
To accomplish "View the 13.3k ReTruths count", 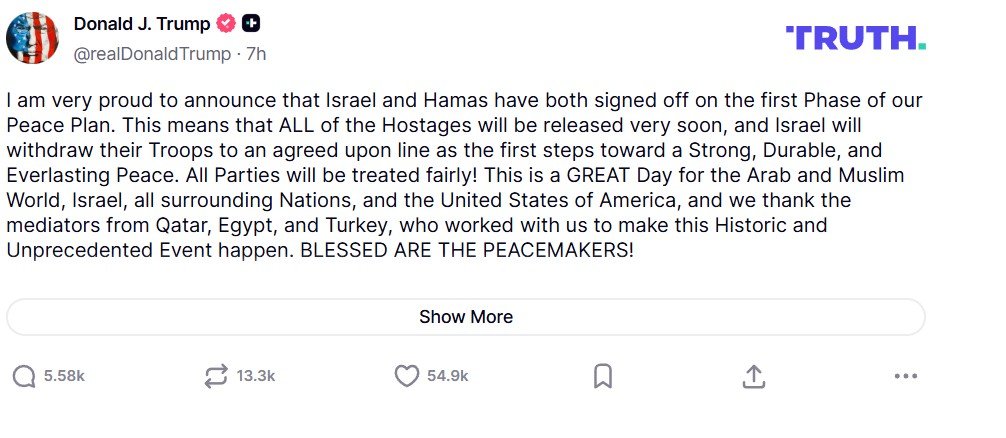I will point(255,376).
